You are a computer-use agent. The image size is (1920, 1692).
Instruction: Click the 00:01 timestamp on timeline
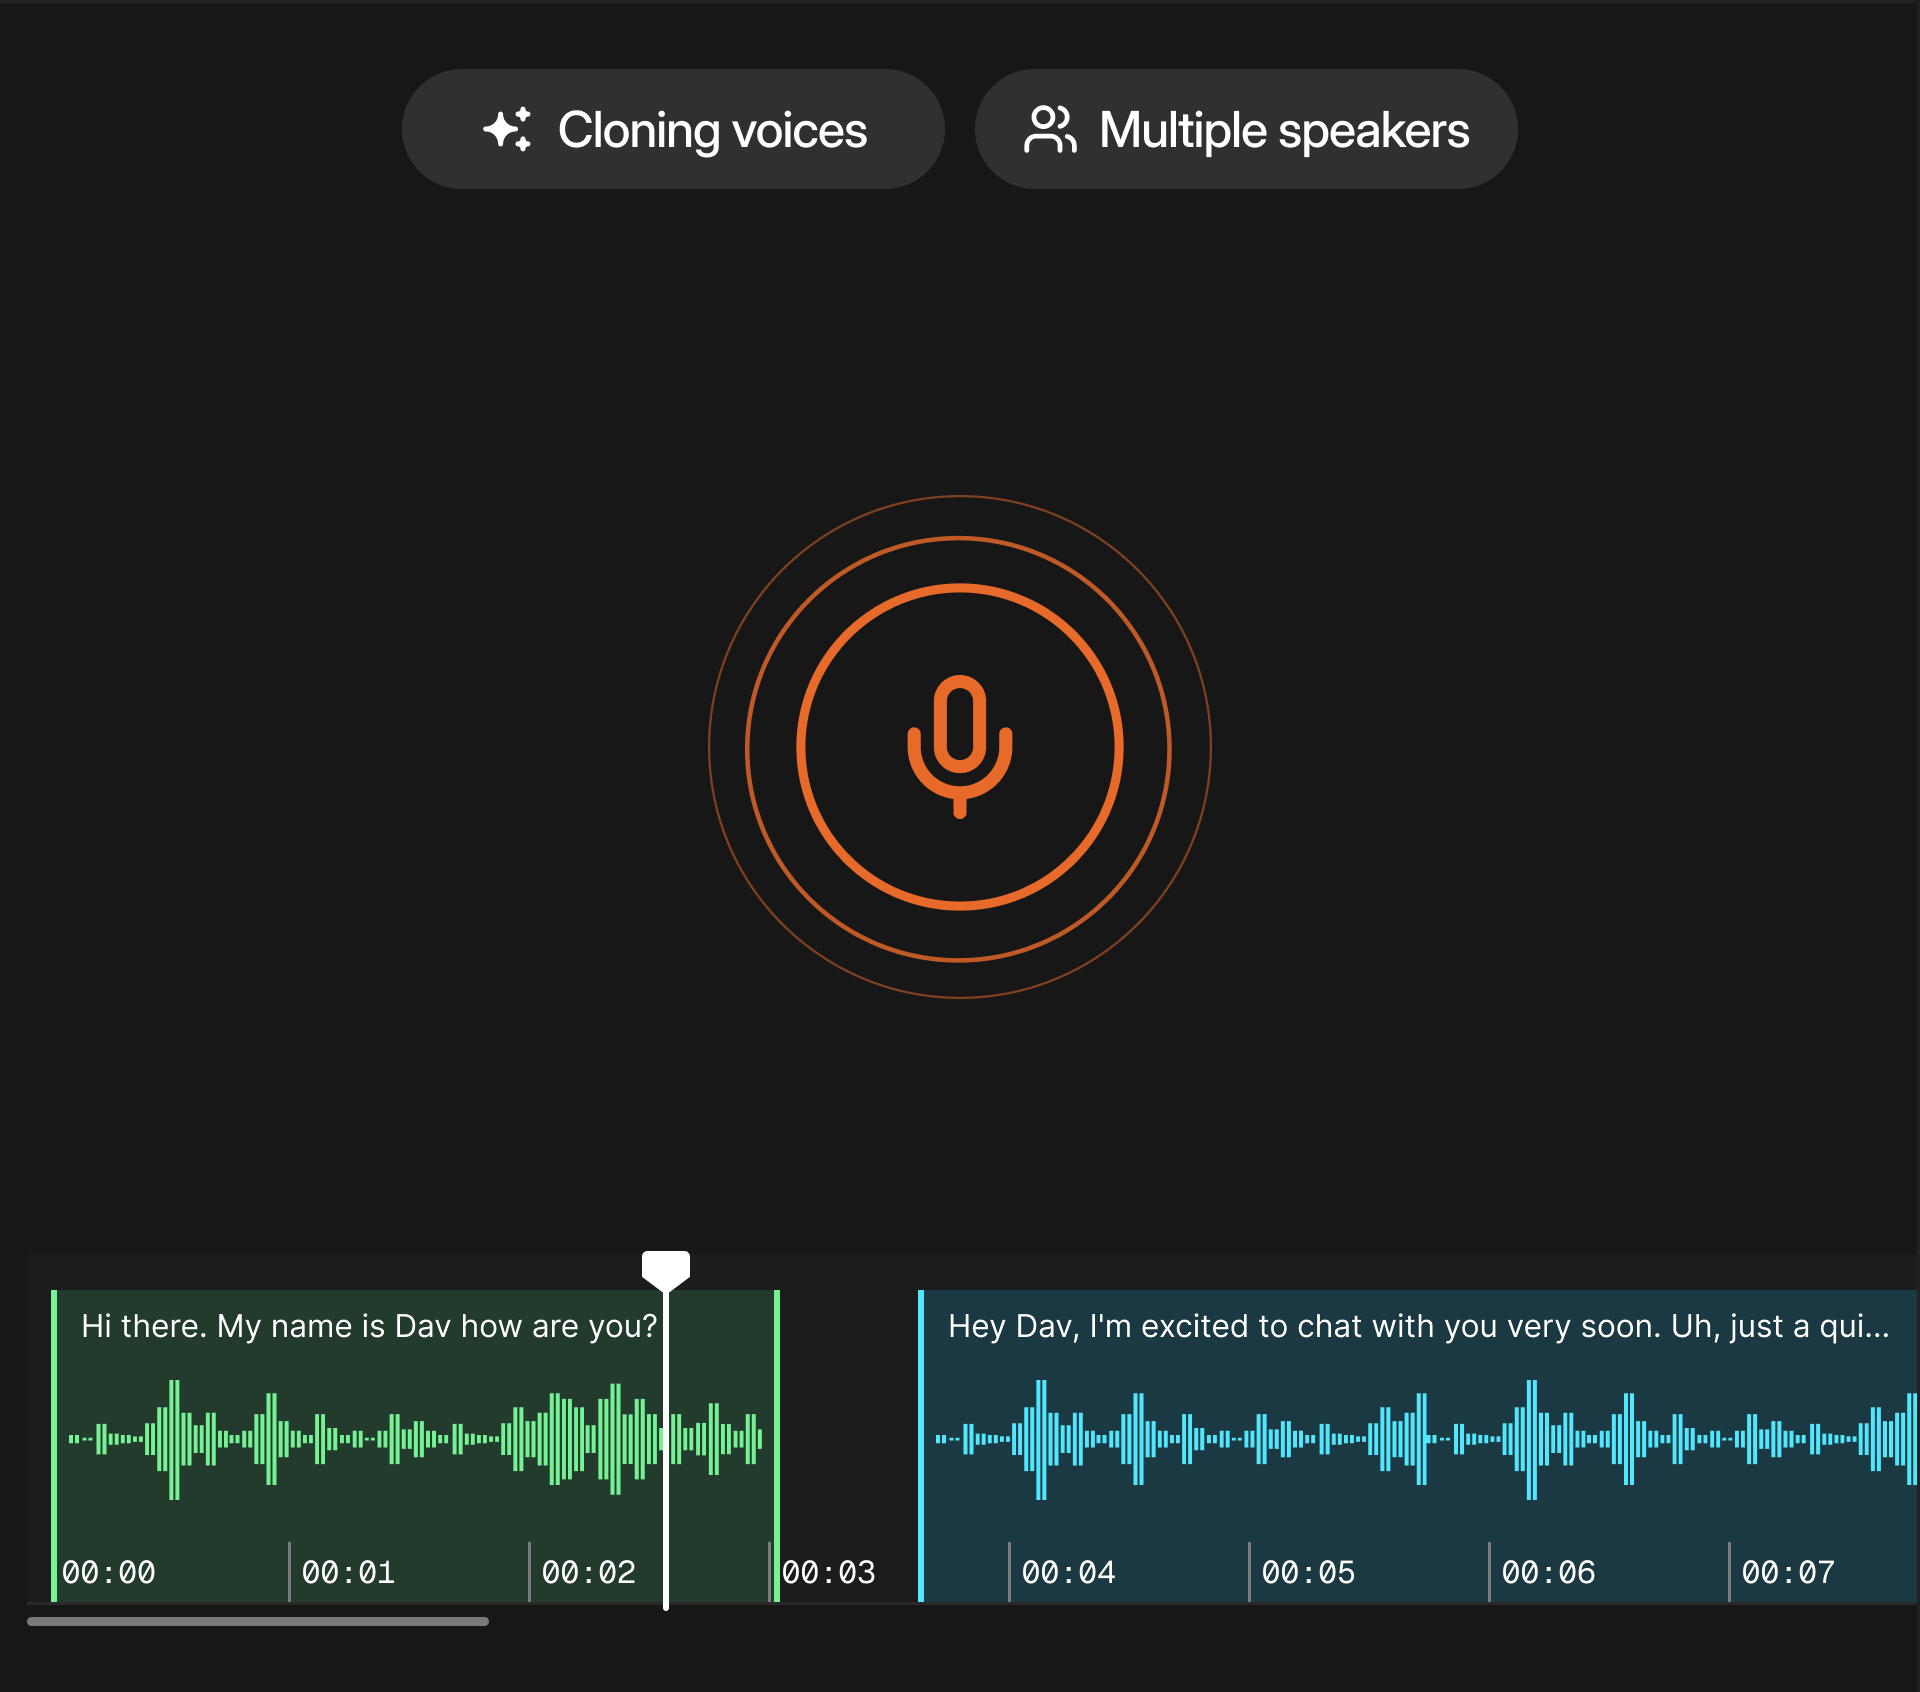coord(348,1572)
